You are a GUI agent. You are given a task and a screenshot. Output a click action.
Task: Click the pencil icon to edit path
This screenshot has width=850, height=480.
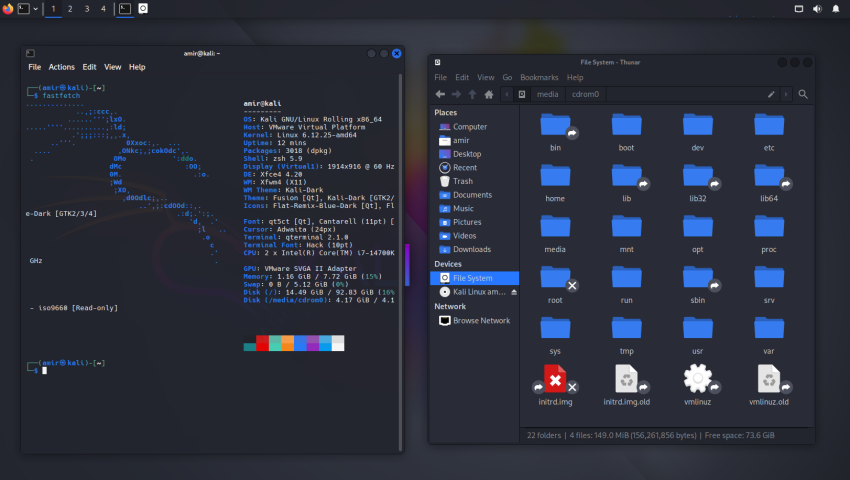click(771, 94)
